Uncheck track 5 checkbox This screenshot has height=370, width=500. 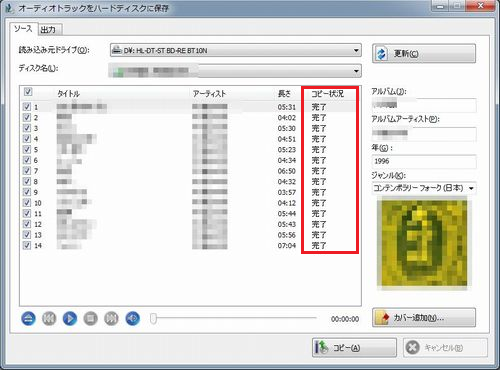(x=27, y=149)
